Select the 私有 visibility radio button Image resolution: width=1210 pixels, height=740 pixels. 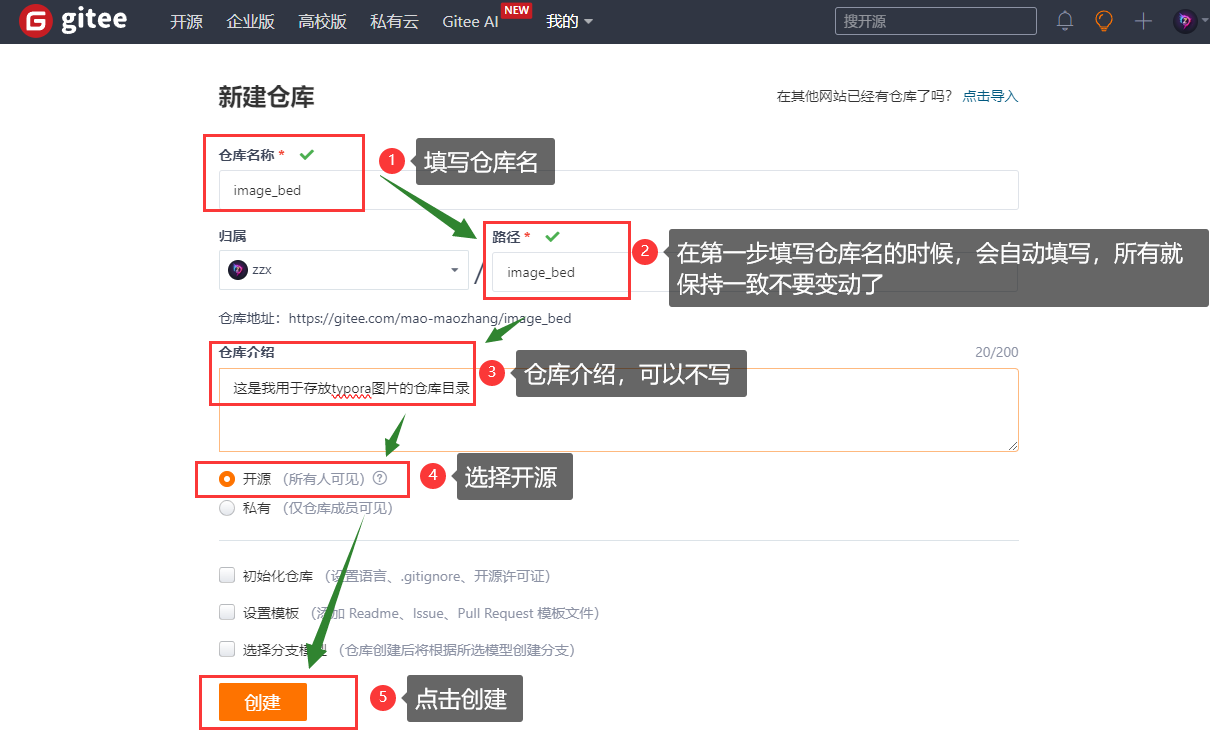coord(227,507)
